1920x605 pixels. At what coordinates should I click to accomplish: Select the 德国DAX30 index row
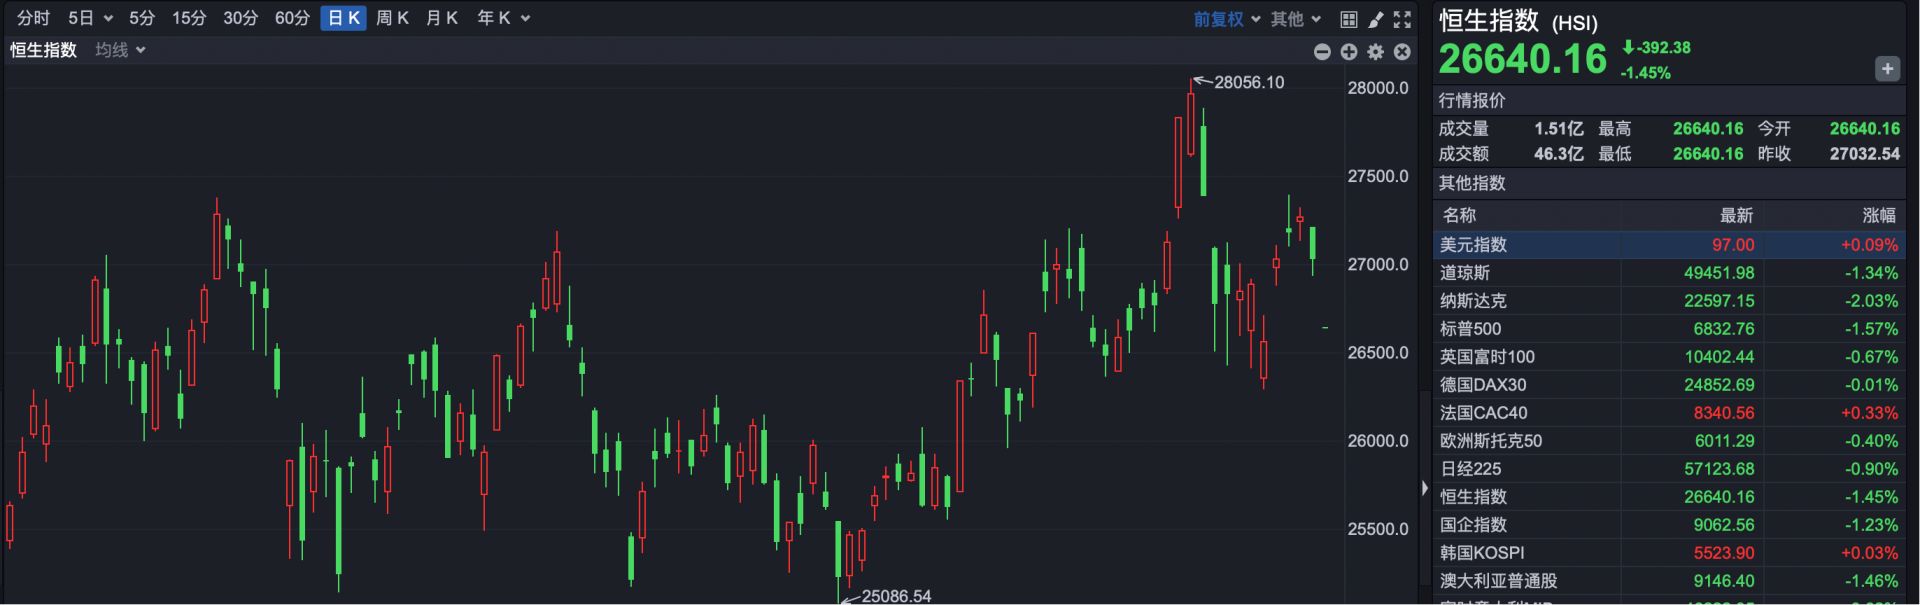(1669, 385)
